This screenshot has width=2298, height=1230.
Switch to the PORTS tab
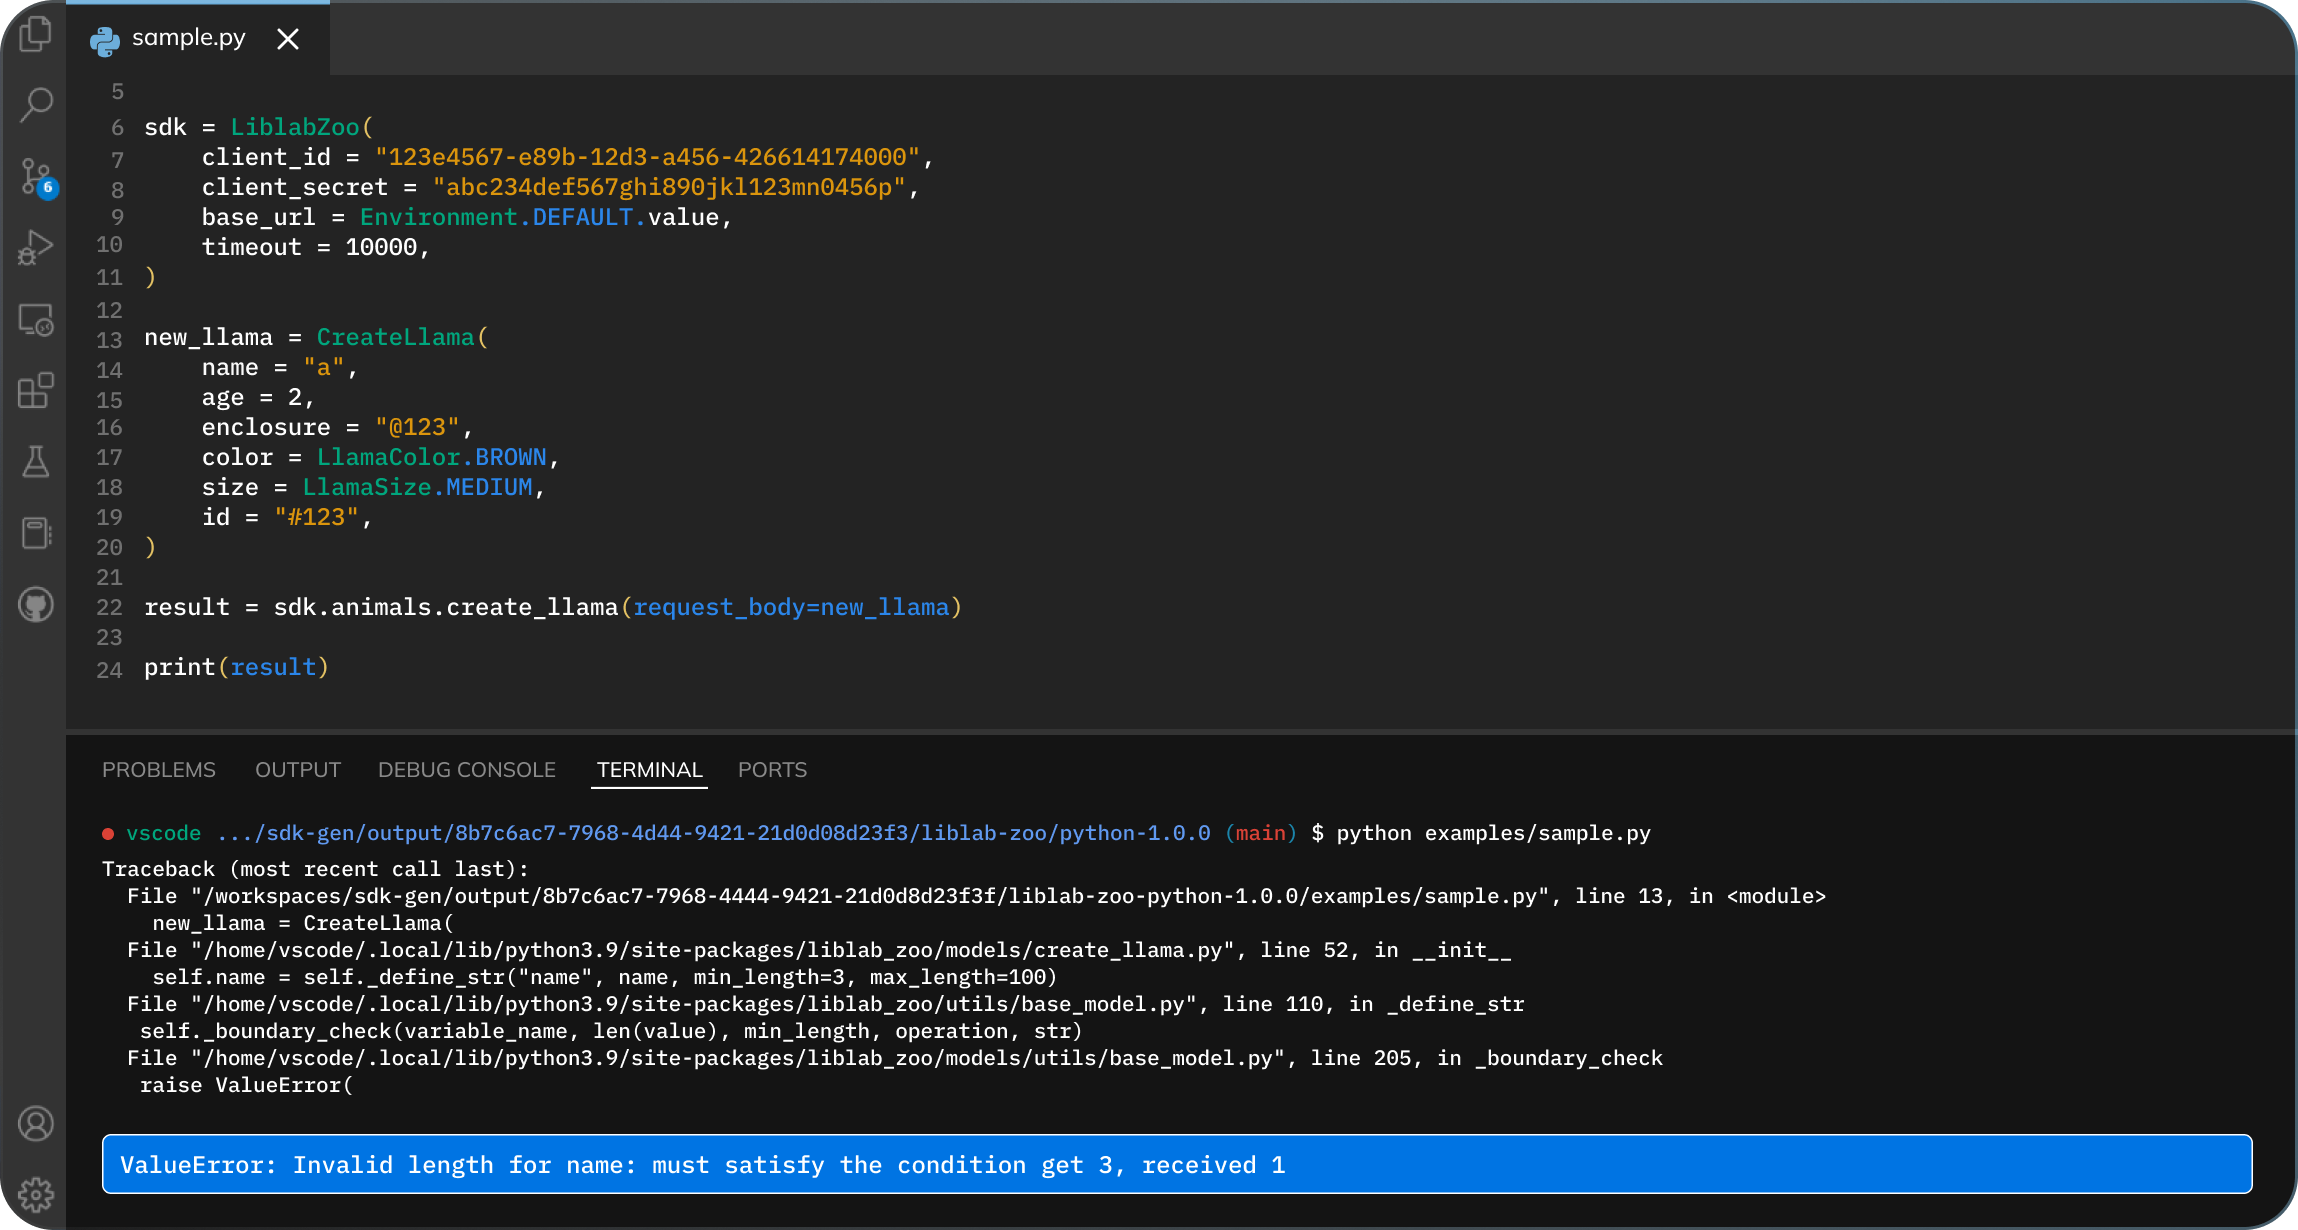click(x=771, y=769)
